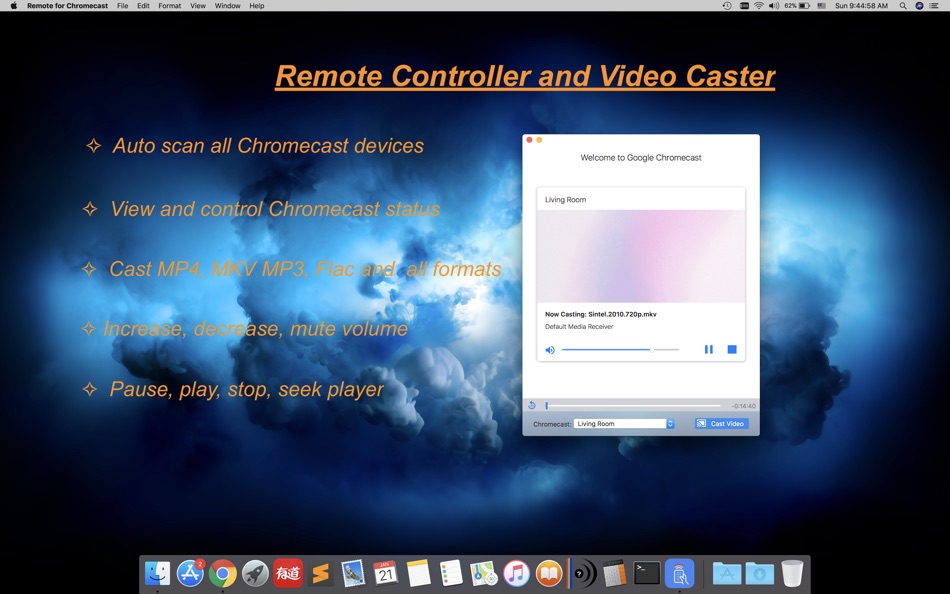The image size is (950, 594).
Task: Open Calculator in the Dock
Action: pyautogui.click(x=614, y=573)
